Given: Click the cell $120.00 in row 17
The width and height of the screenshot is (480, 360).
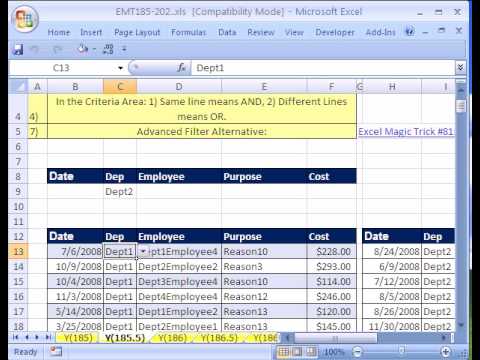Looking at the screenshot, I should tap(332, 311).
